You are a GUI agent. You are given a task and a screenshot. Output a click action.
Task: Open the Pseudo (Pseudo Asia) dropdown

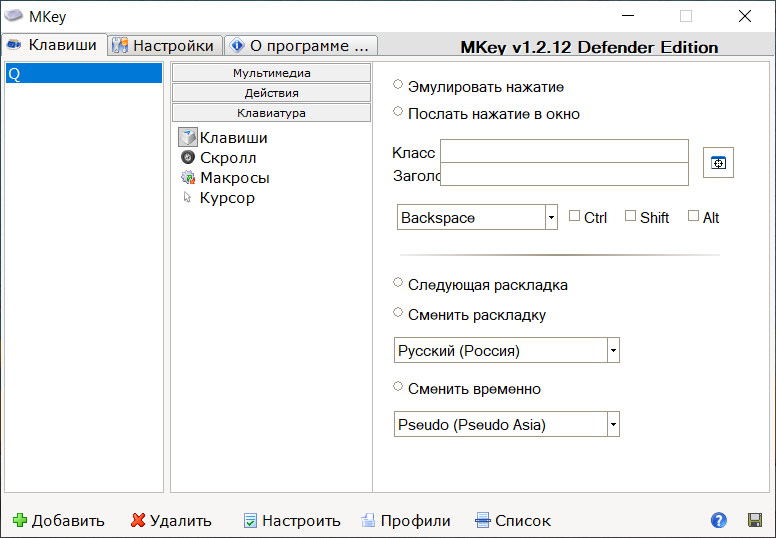pos(613,424)
